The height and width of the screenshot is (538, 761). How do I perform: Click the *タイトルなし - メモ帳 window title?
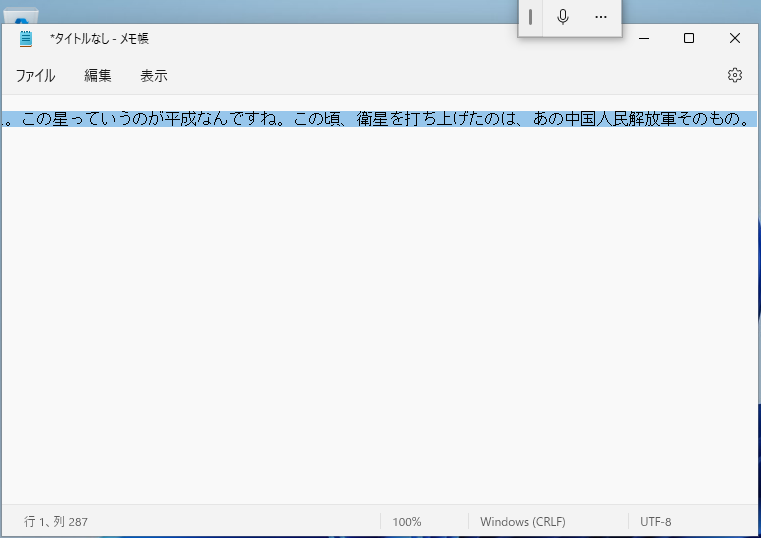pyautogui.click(x=99, y=39)
